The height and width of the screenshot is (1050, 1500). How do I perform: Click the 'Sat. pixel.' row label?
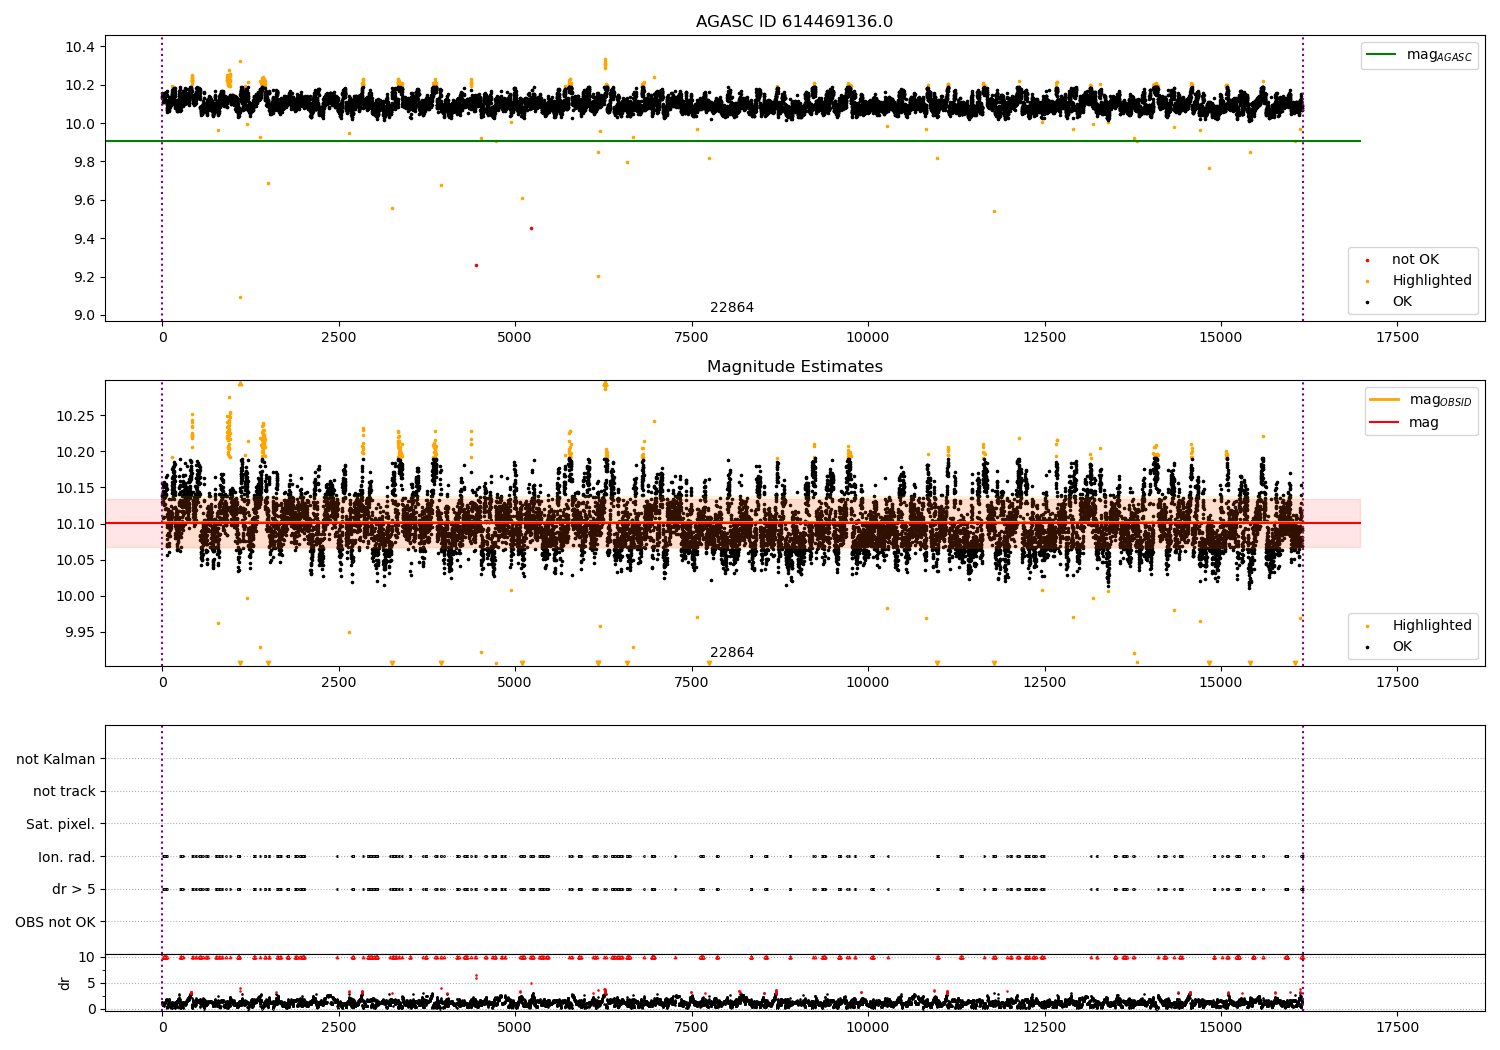click(61, 824)
